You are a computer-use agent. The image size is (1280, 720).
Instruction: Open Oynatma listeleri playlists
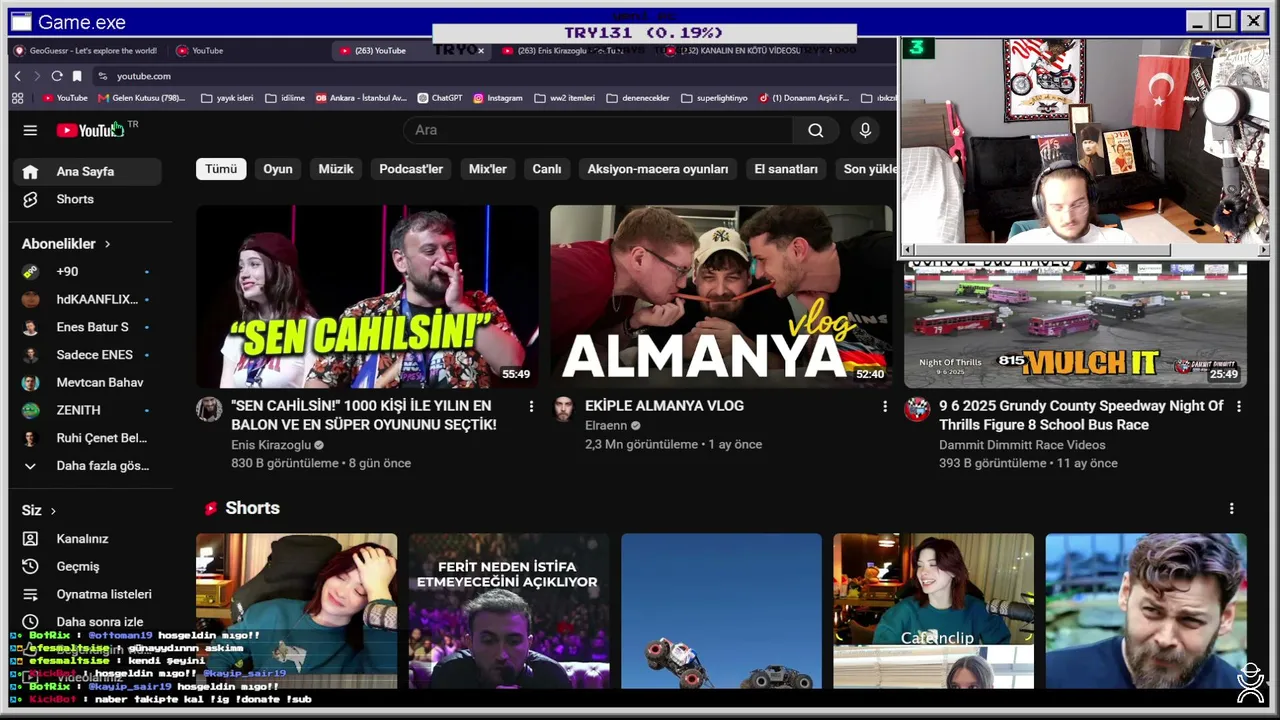[x=88, y=594]
